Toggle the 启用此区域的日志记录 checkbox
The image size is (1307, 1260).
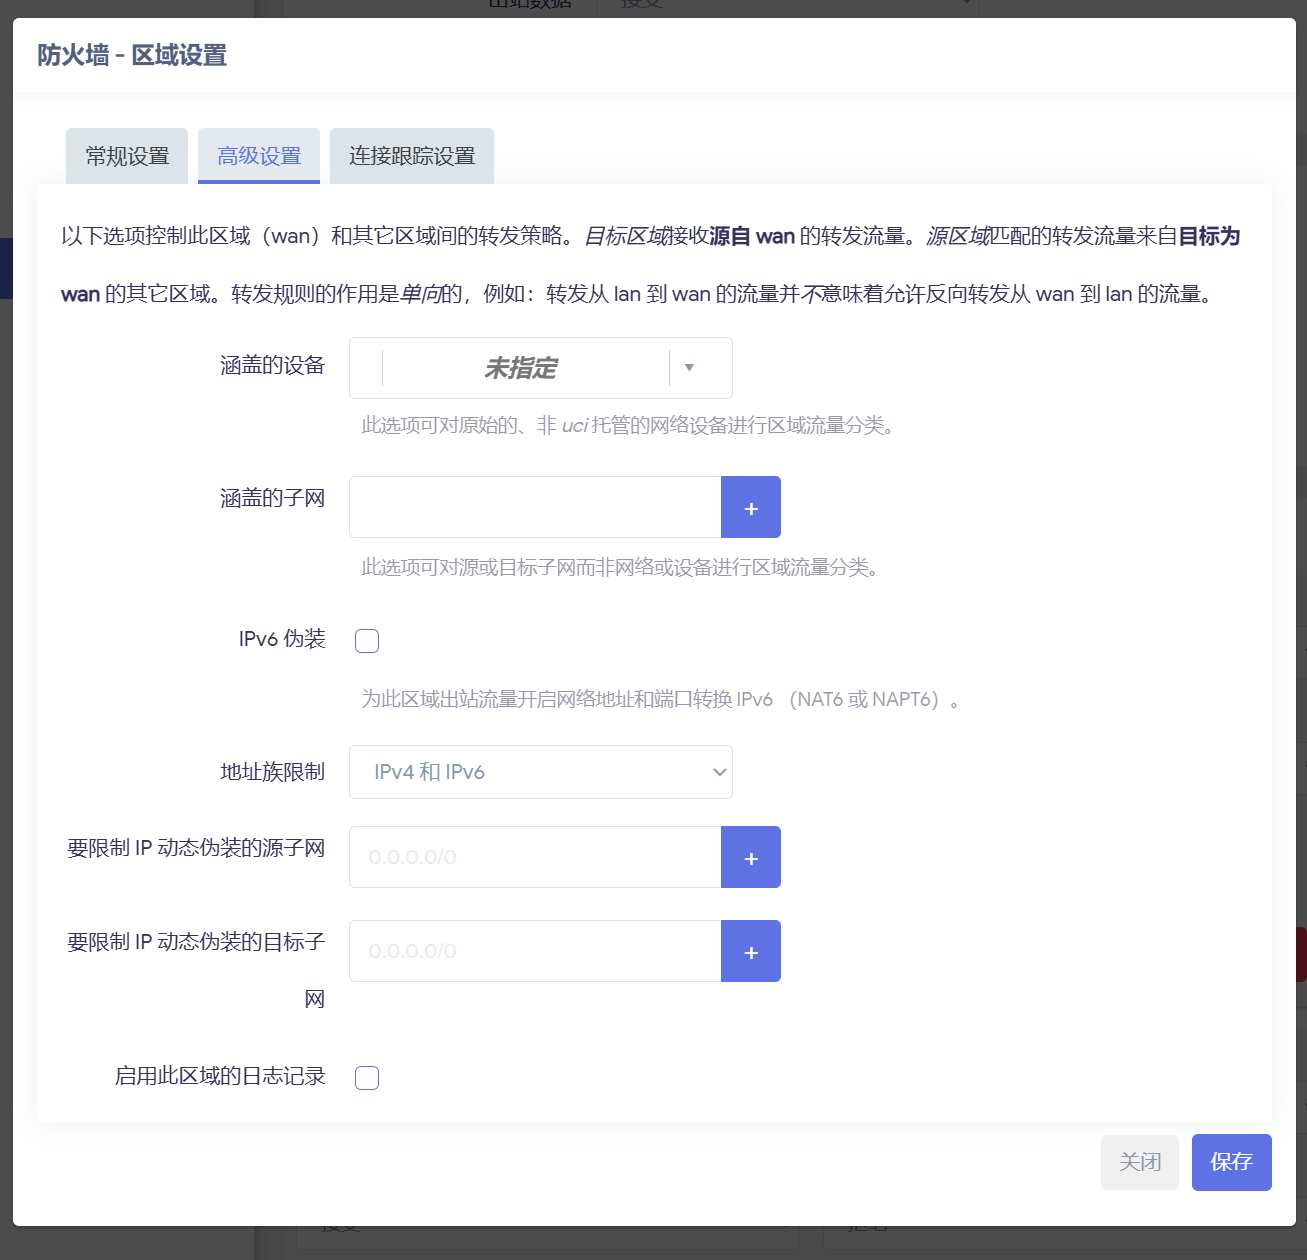[367, 1078]
